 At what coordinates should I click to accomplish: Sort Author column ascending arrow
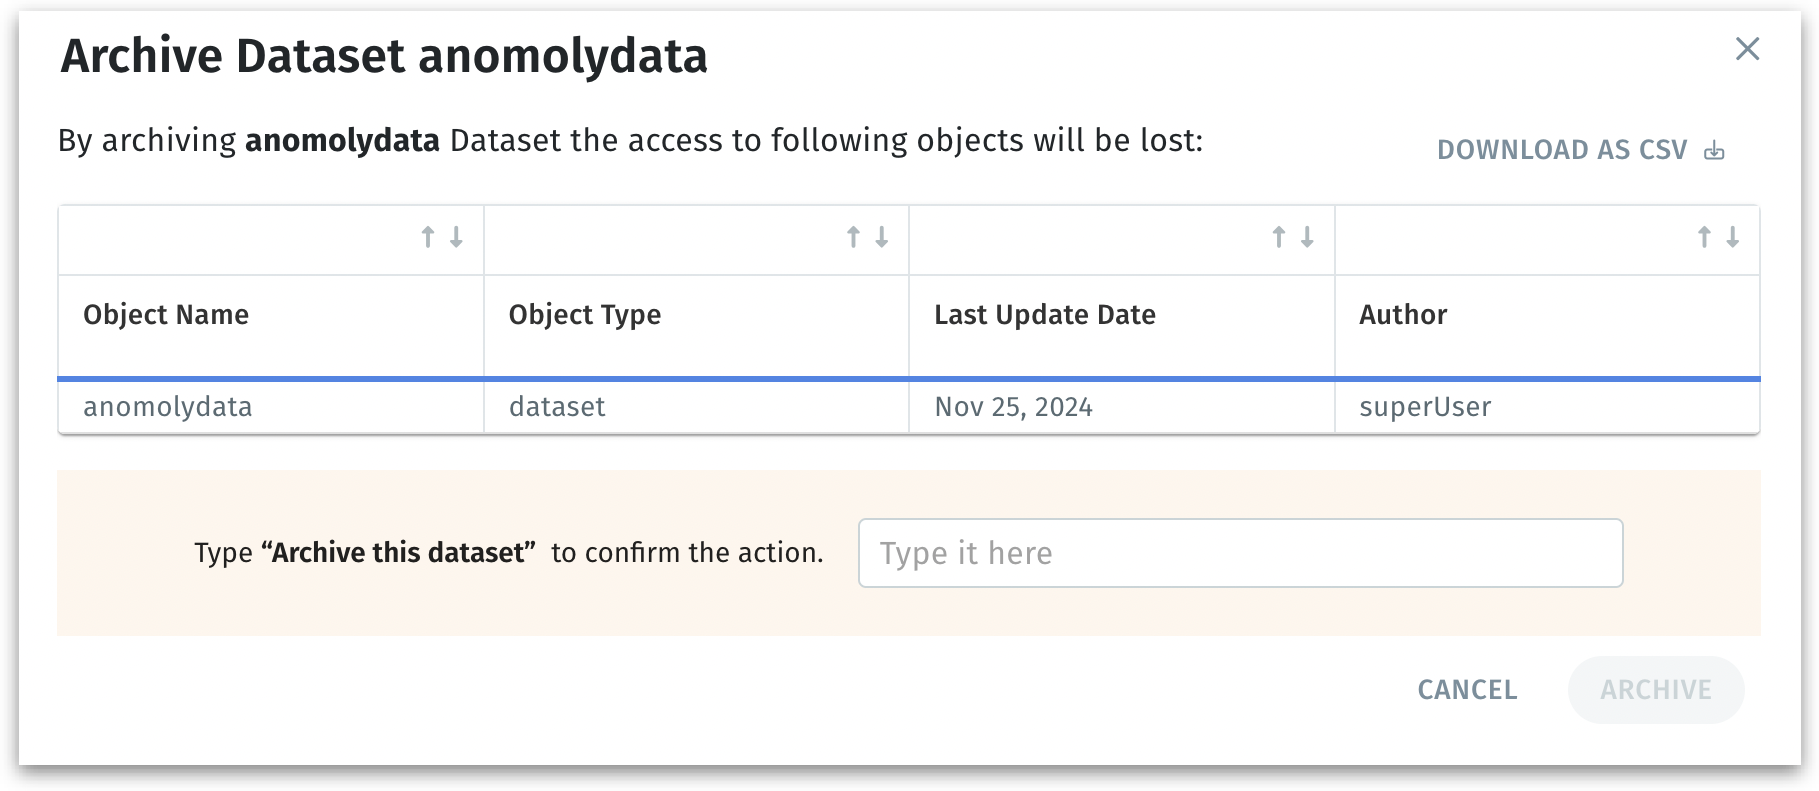point(1704,237)
